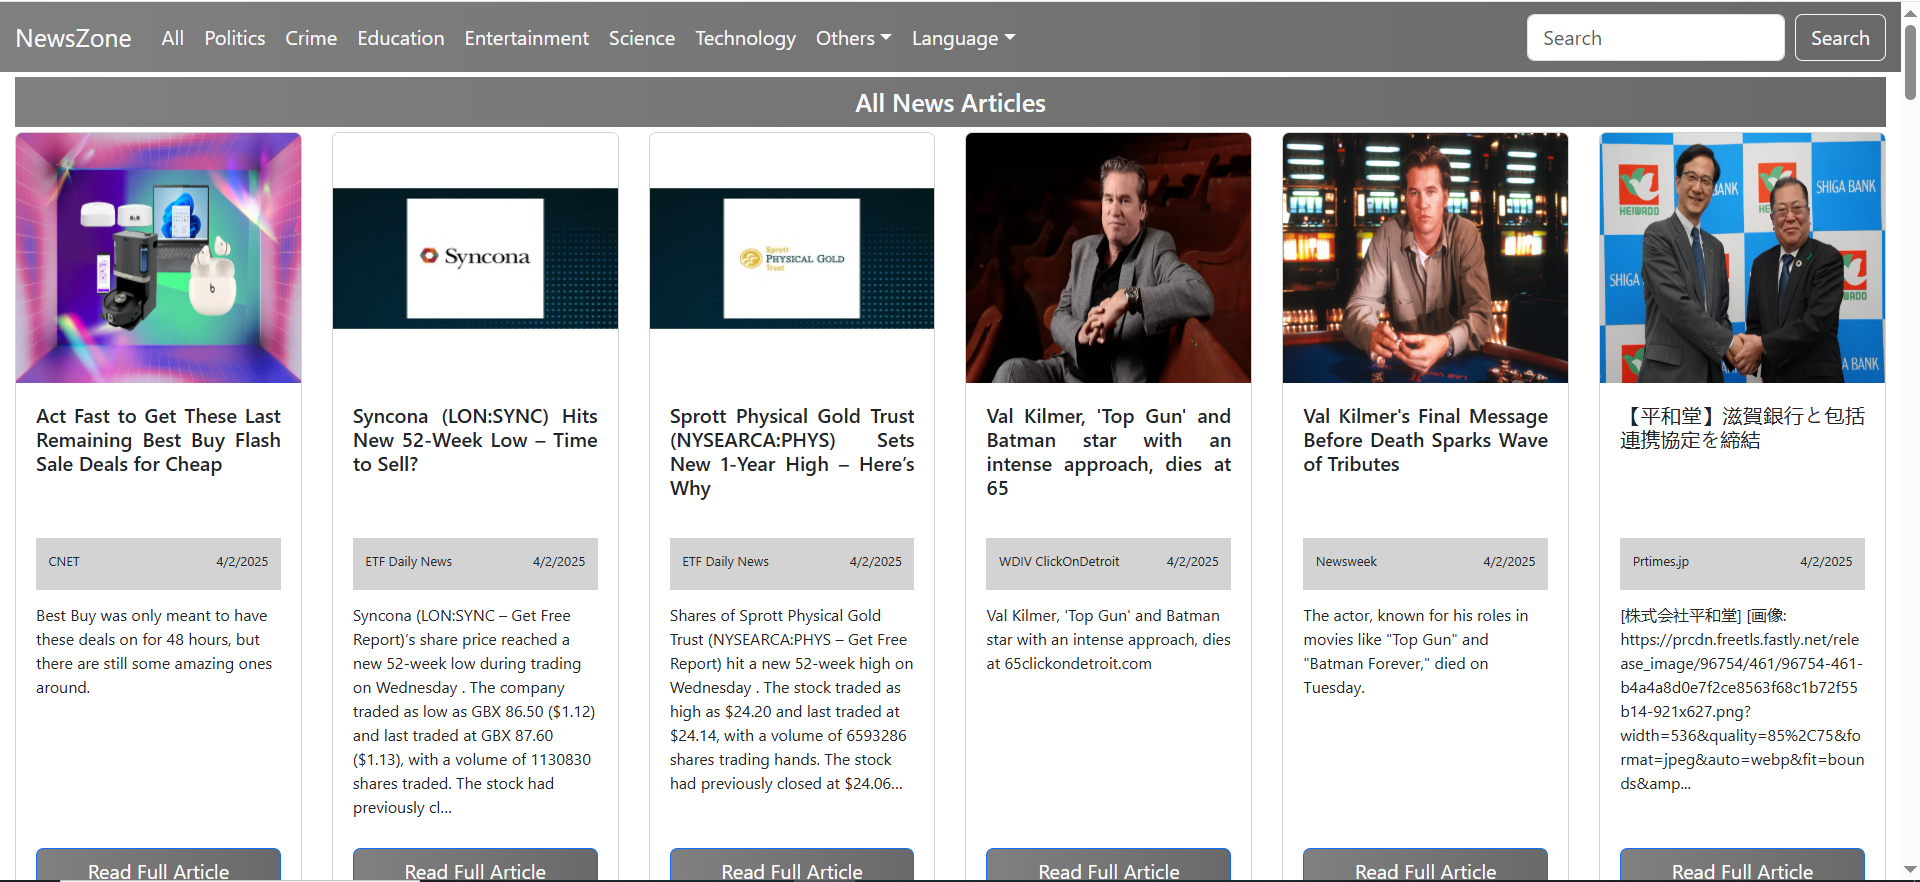Screen dimensions: 1920x882
Task: Open Val Kilmer's Final Message casino photo
Action: [1425, 258]
